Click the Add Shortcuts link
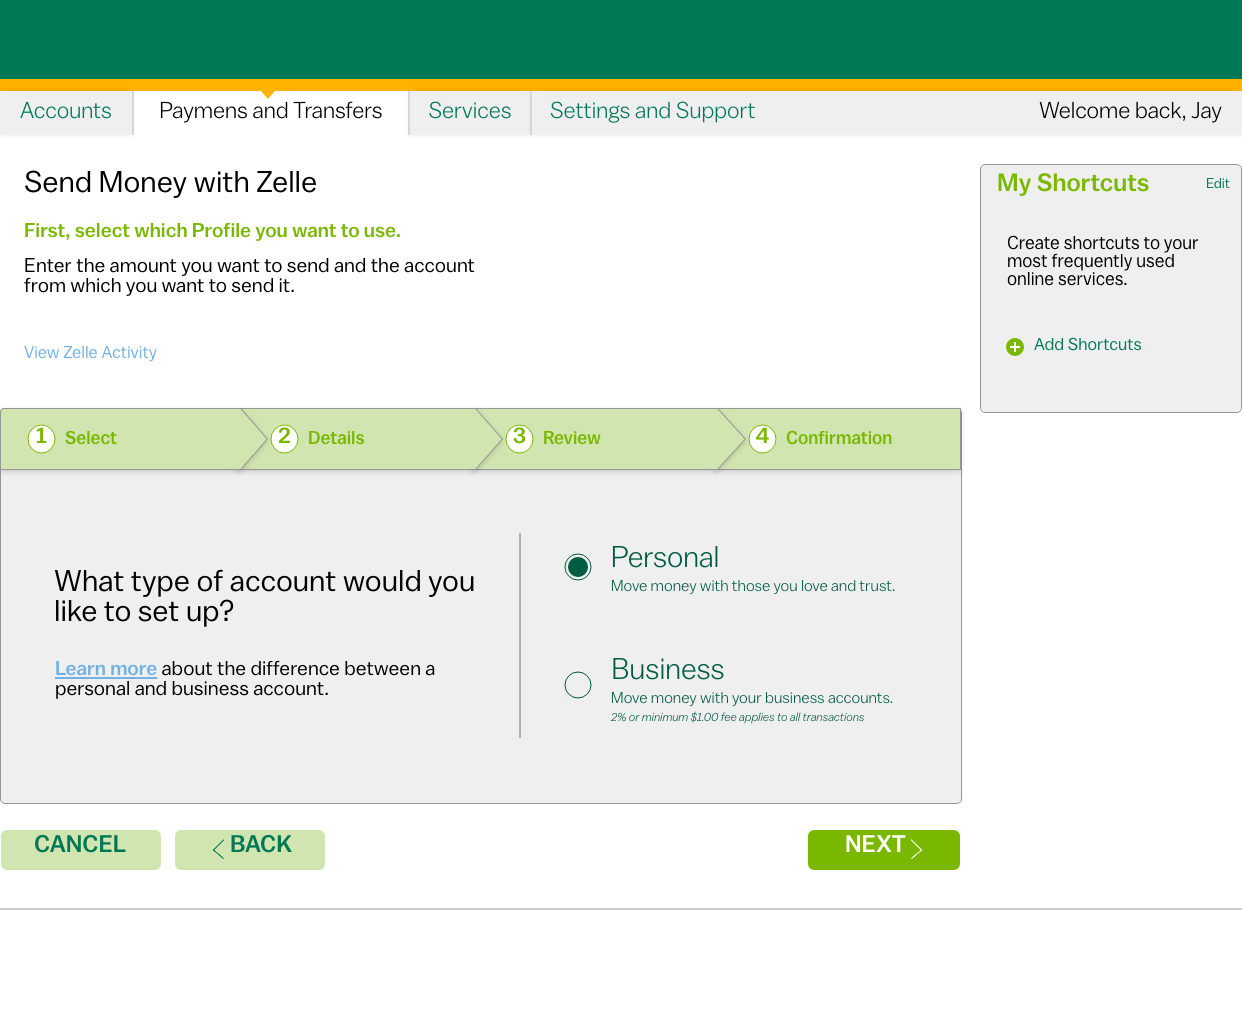The image size is (1242, 1024). coord(1087,345)
